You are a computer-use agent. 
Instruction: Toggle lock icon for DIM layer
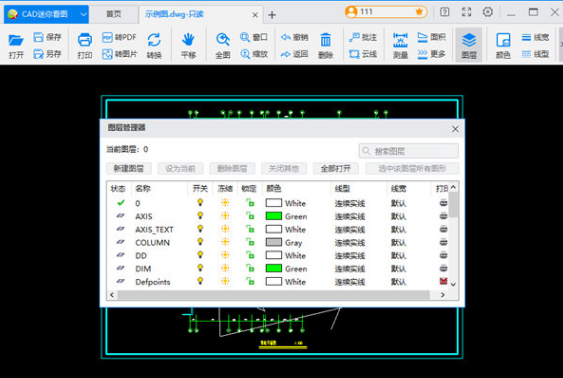point(250,268)
